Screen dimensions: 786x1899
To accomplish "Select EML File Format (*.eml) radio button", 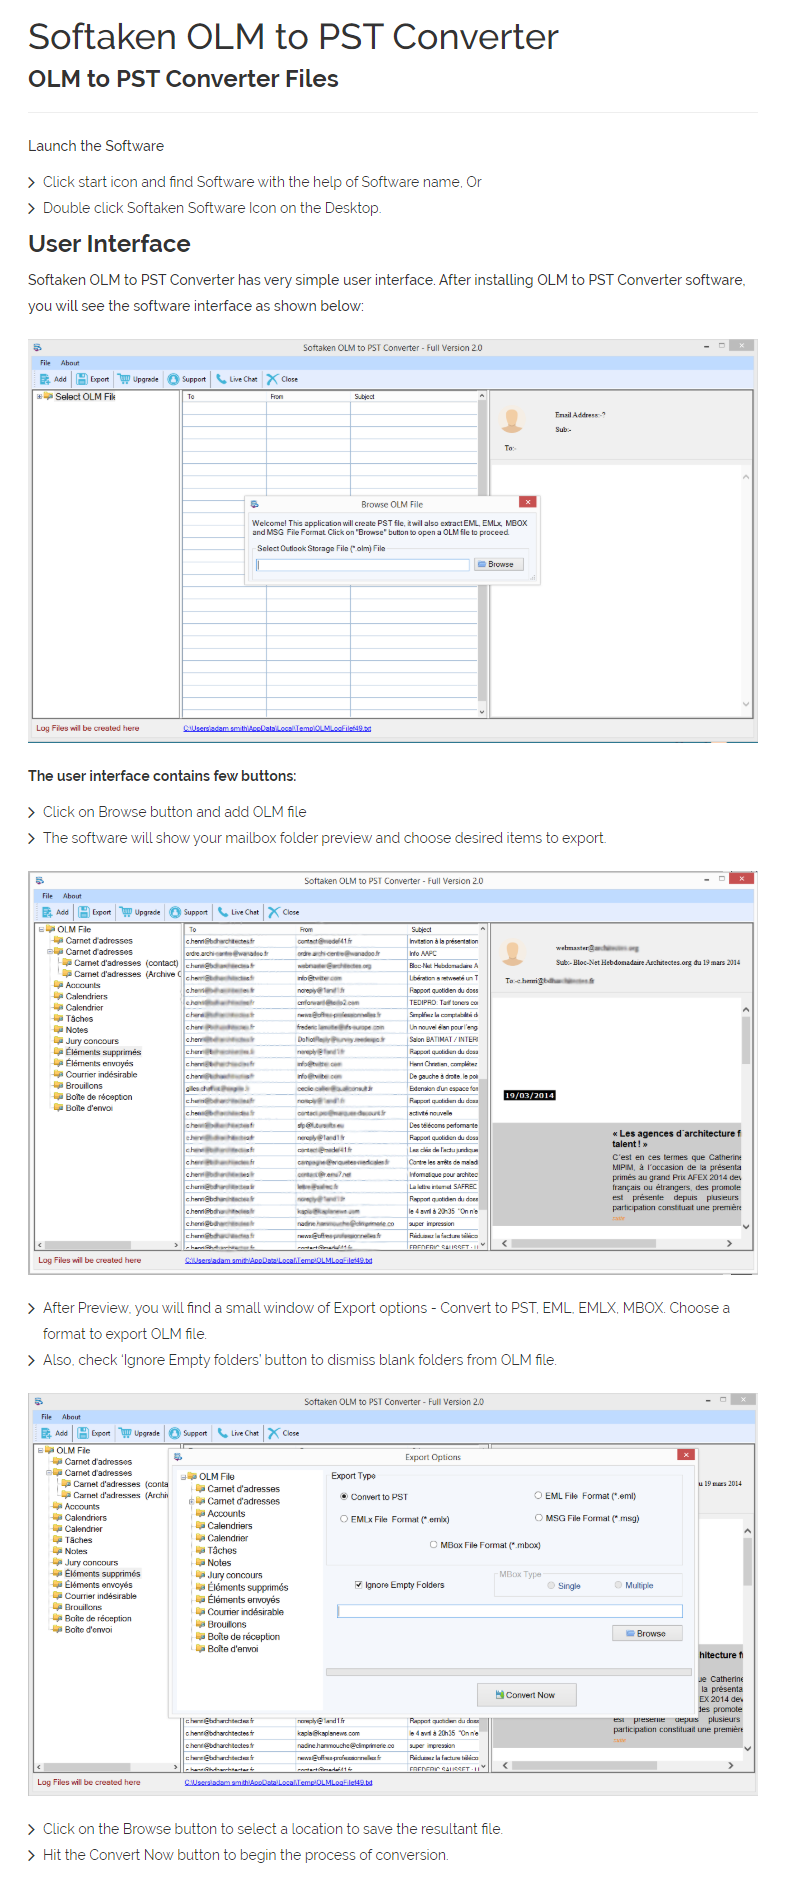I will pos(538,1496).
